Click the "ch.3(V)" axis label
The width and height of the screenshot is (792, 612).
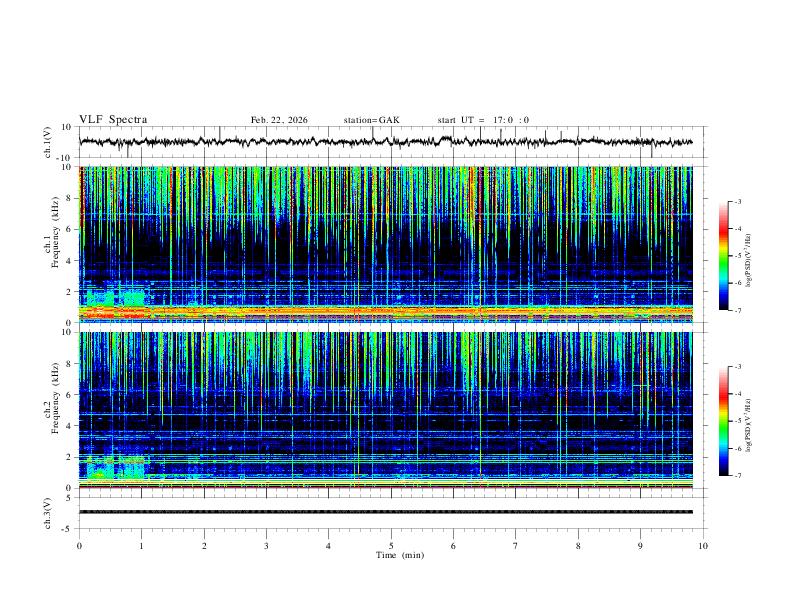pos(48,514)
